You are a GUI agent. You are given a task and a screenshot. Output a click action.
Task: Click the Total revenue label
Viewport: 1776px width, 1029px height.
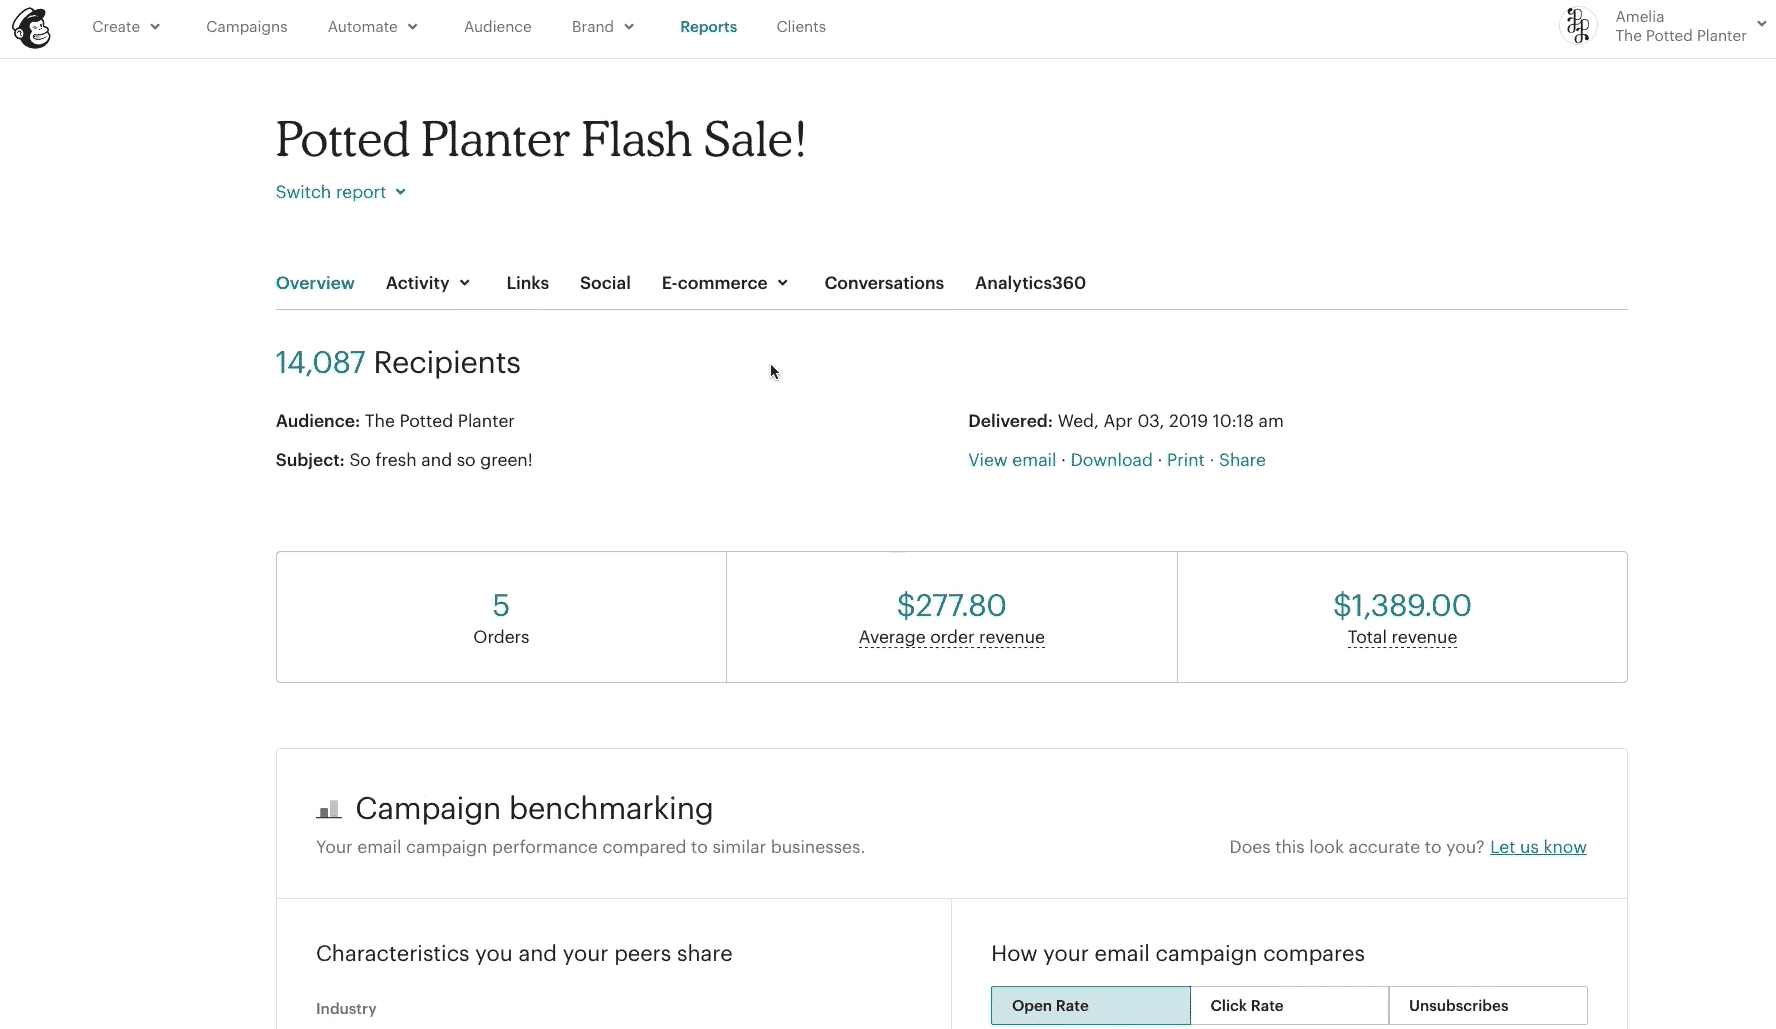pos(1402,637)
